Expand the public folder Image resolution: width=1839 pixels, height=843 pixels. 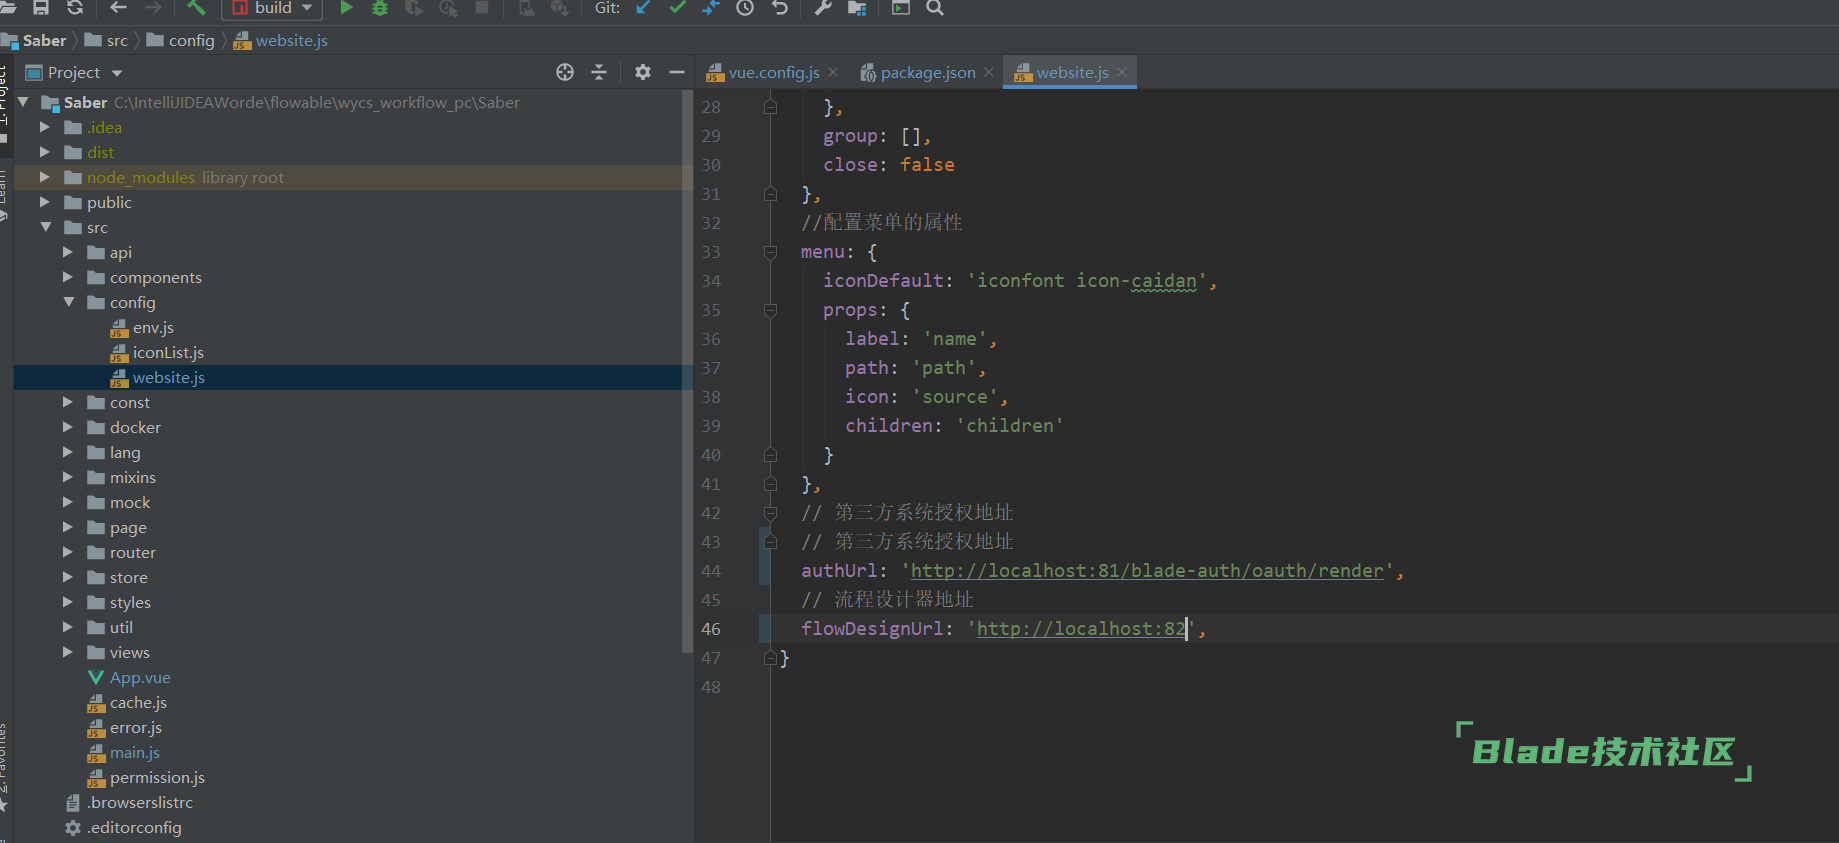(x=45, y=202)
